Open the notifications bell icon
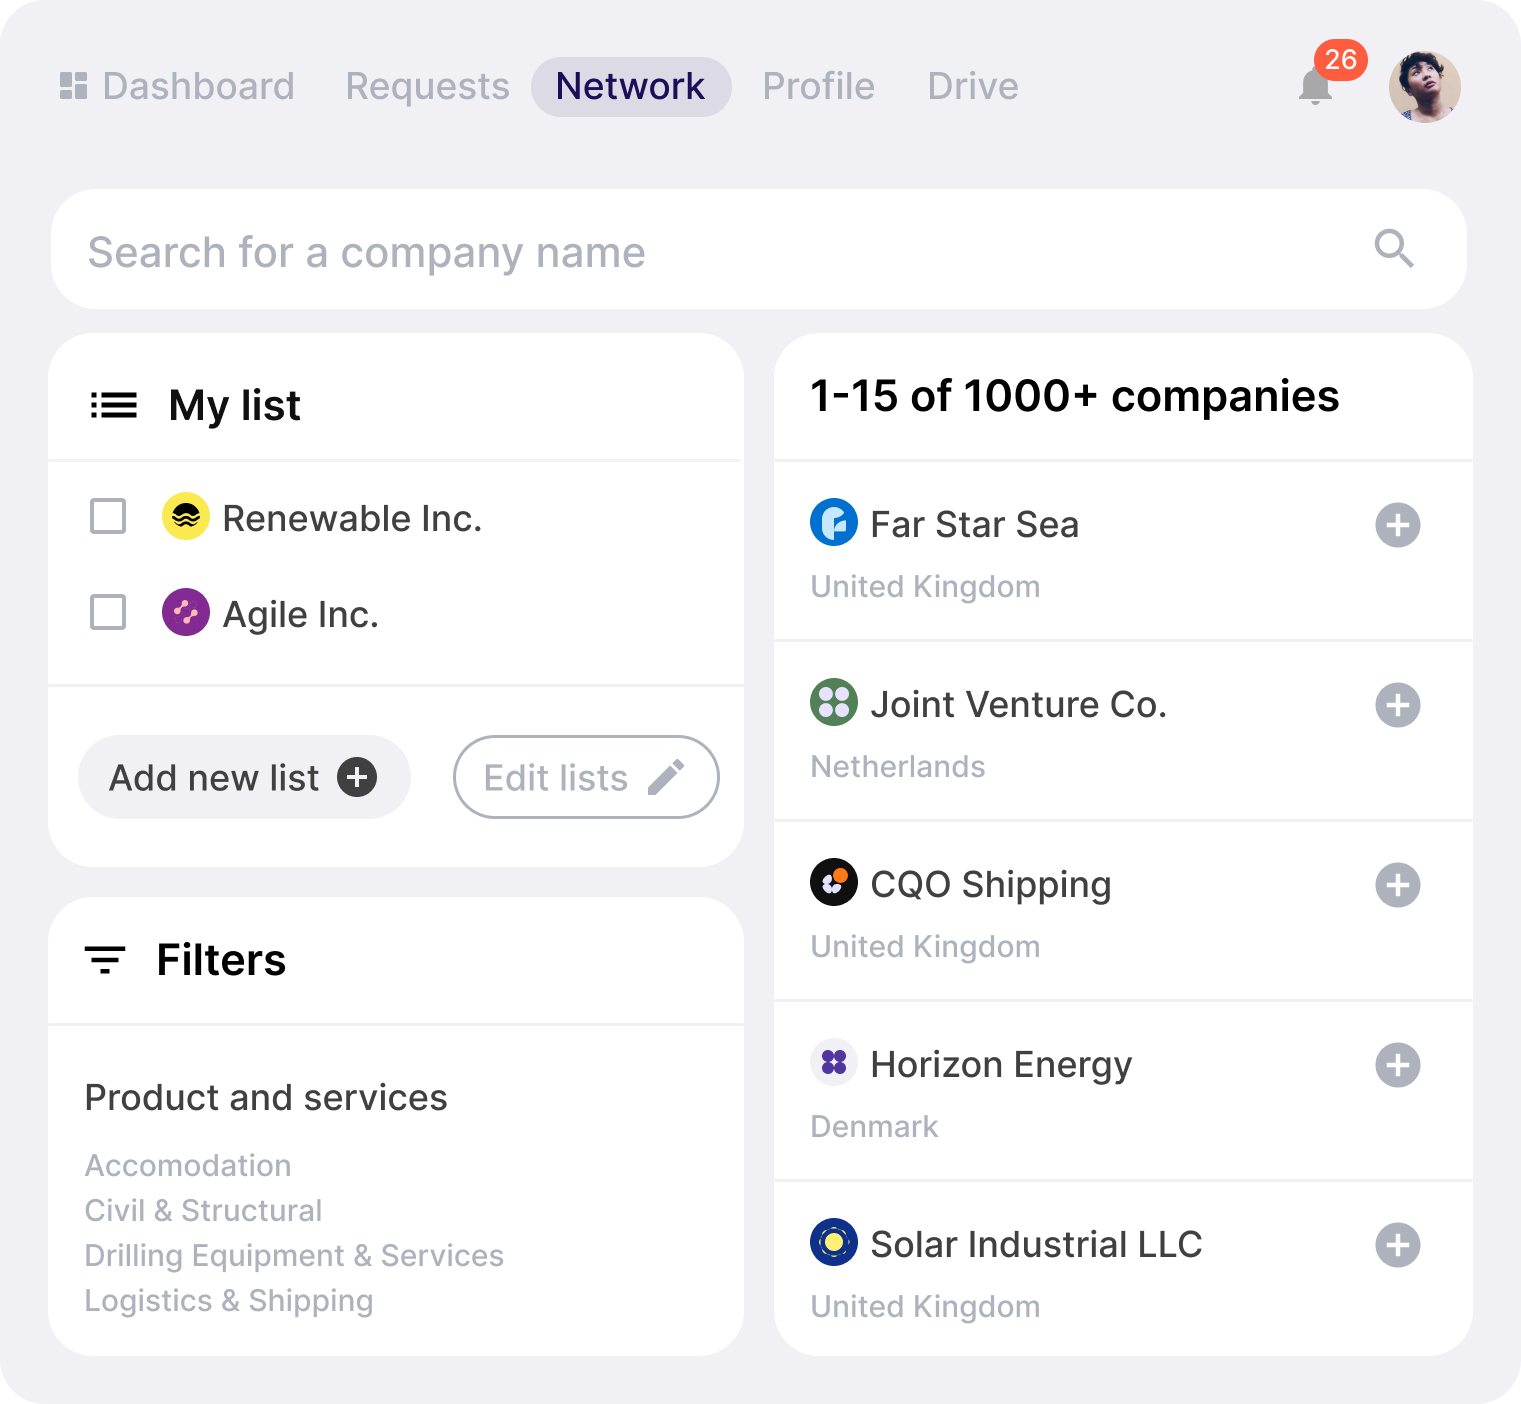The width and height of the screenshot is (1521, 1404). click(x=1315, y=88)
